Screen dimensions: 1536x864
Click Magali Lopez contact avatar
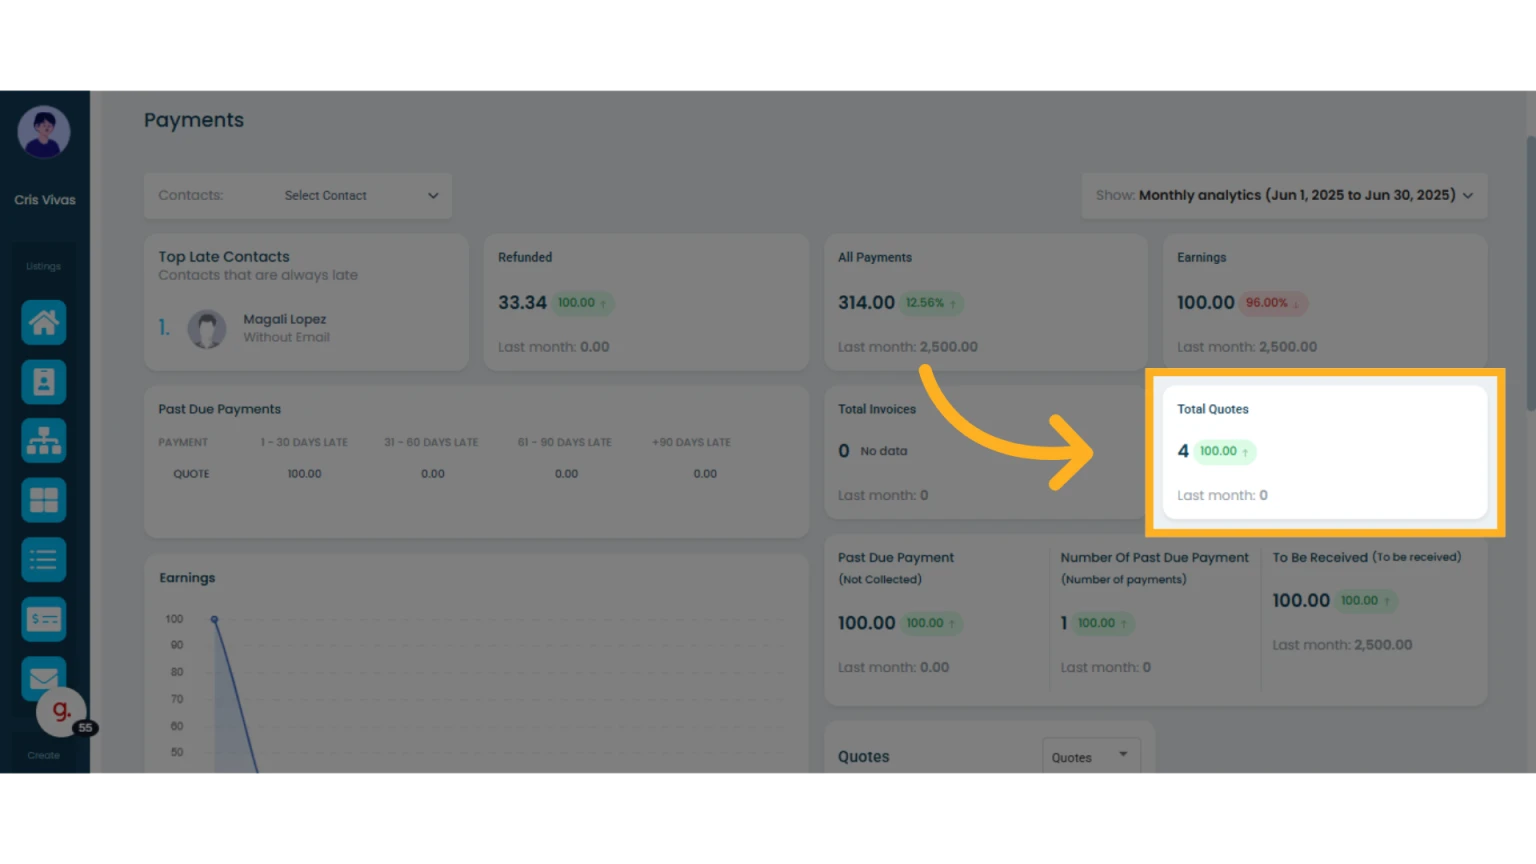click(207, 329)
